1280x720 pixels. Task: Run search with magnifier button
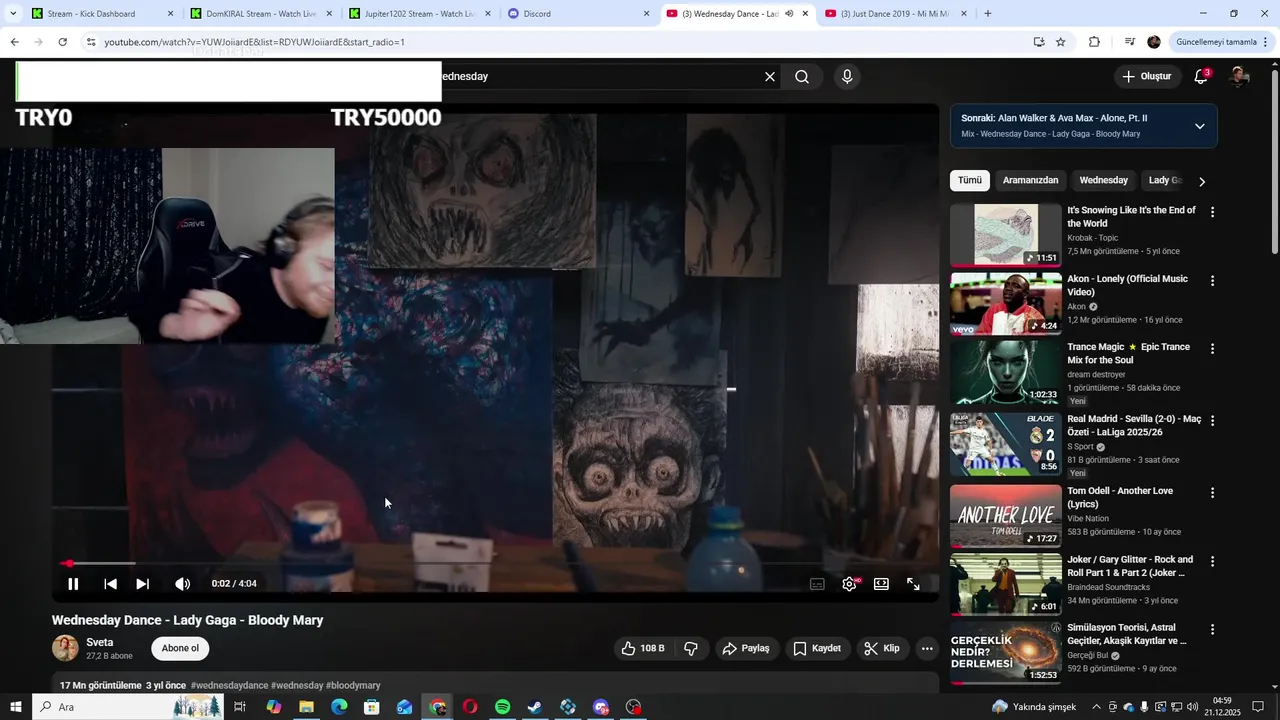(802, 77)
